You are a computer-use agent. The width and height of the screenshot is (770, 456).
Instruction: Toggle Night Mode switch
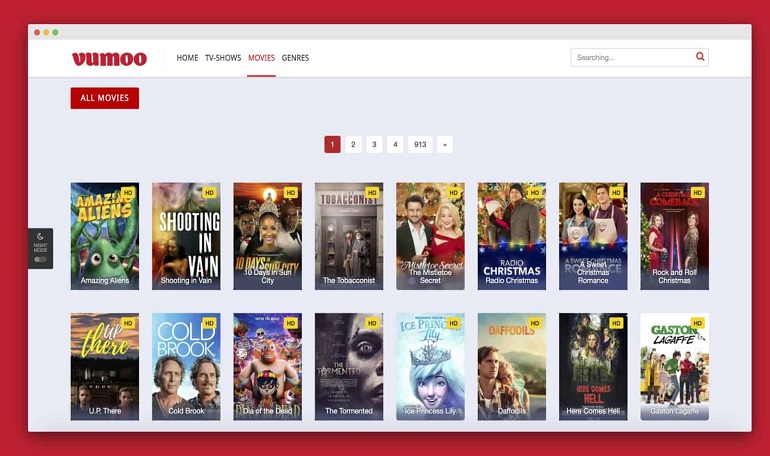click(40, 259)
